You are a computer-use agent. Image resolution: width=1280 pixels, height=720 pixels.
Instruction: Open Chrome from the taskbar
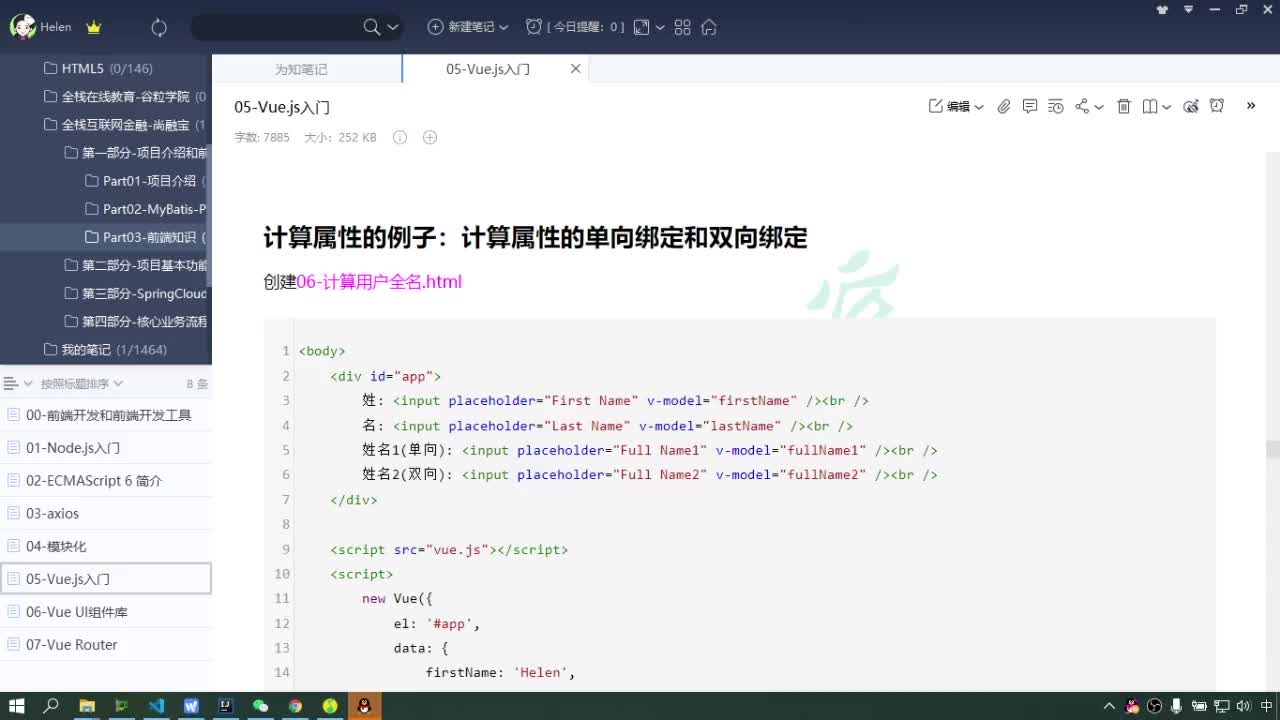[295, 706]
